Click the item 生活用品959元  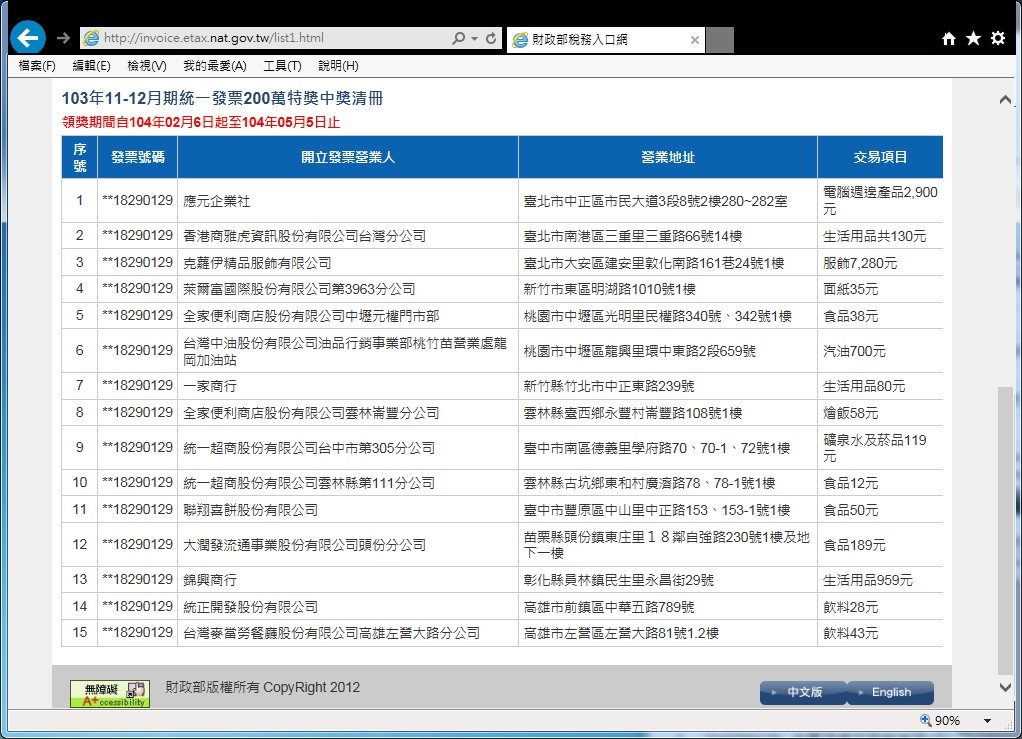coord(868,581)
